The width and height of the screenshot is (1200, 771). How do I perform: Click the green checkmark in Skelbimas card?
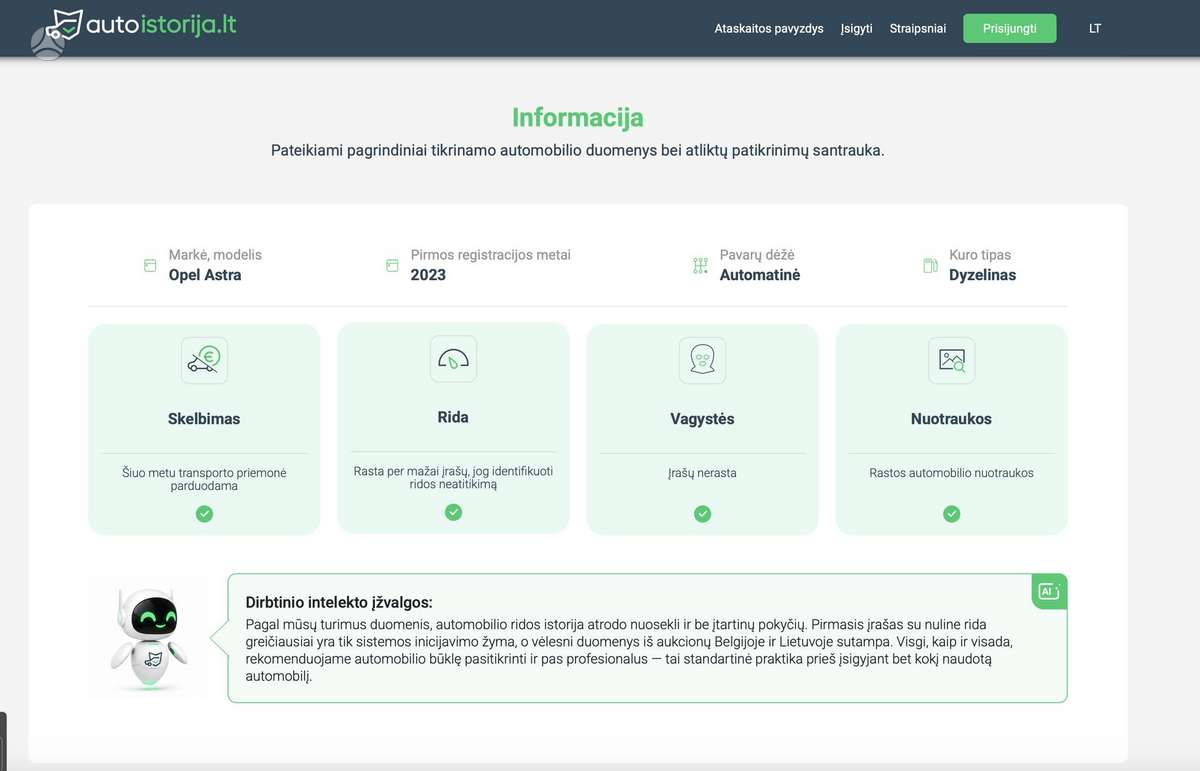tap(204, 514)
